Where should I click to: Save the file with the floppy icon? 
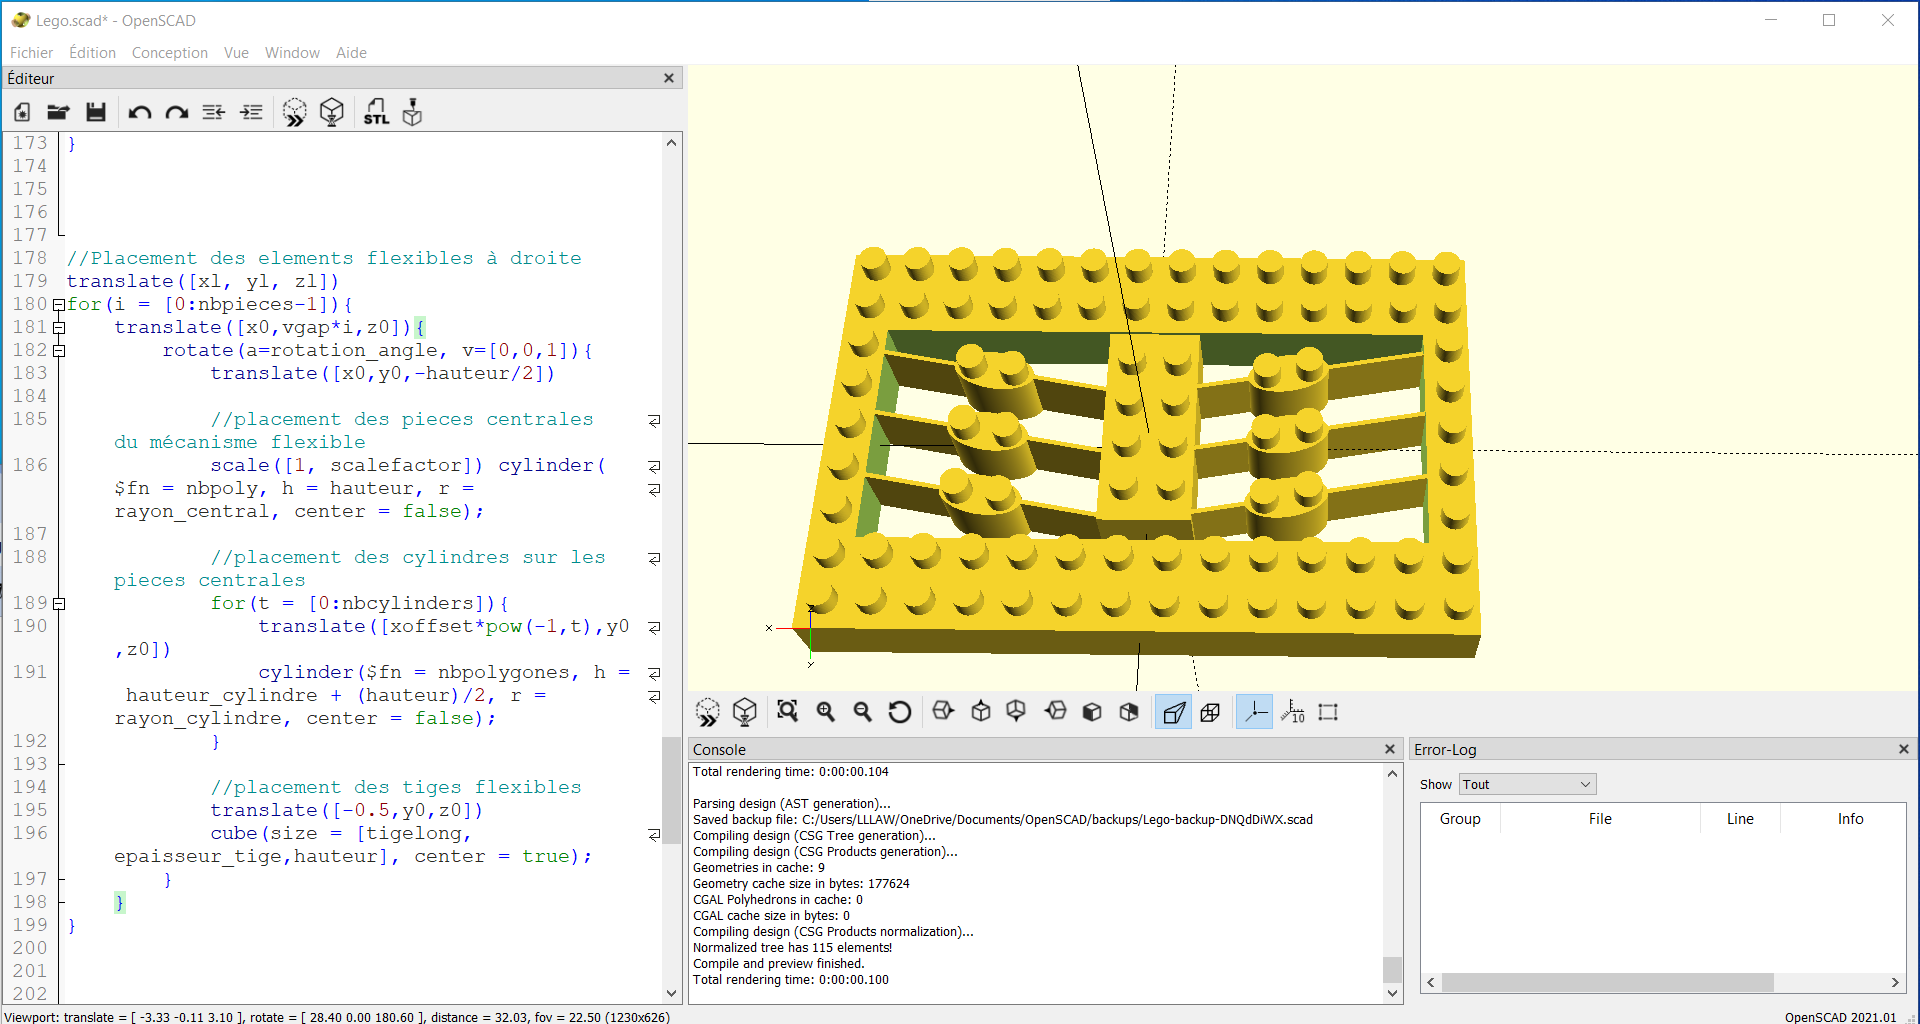[x=96, y=112]
